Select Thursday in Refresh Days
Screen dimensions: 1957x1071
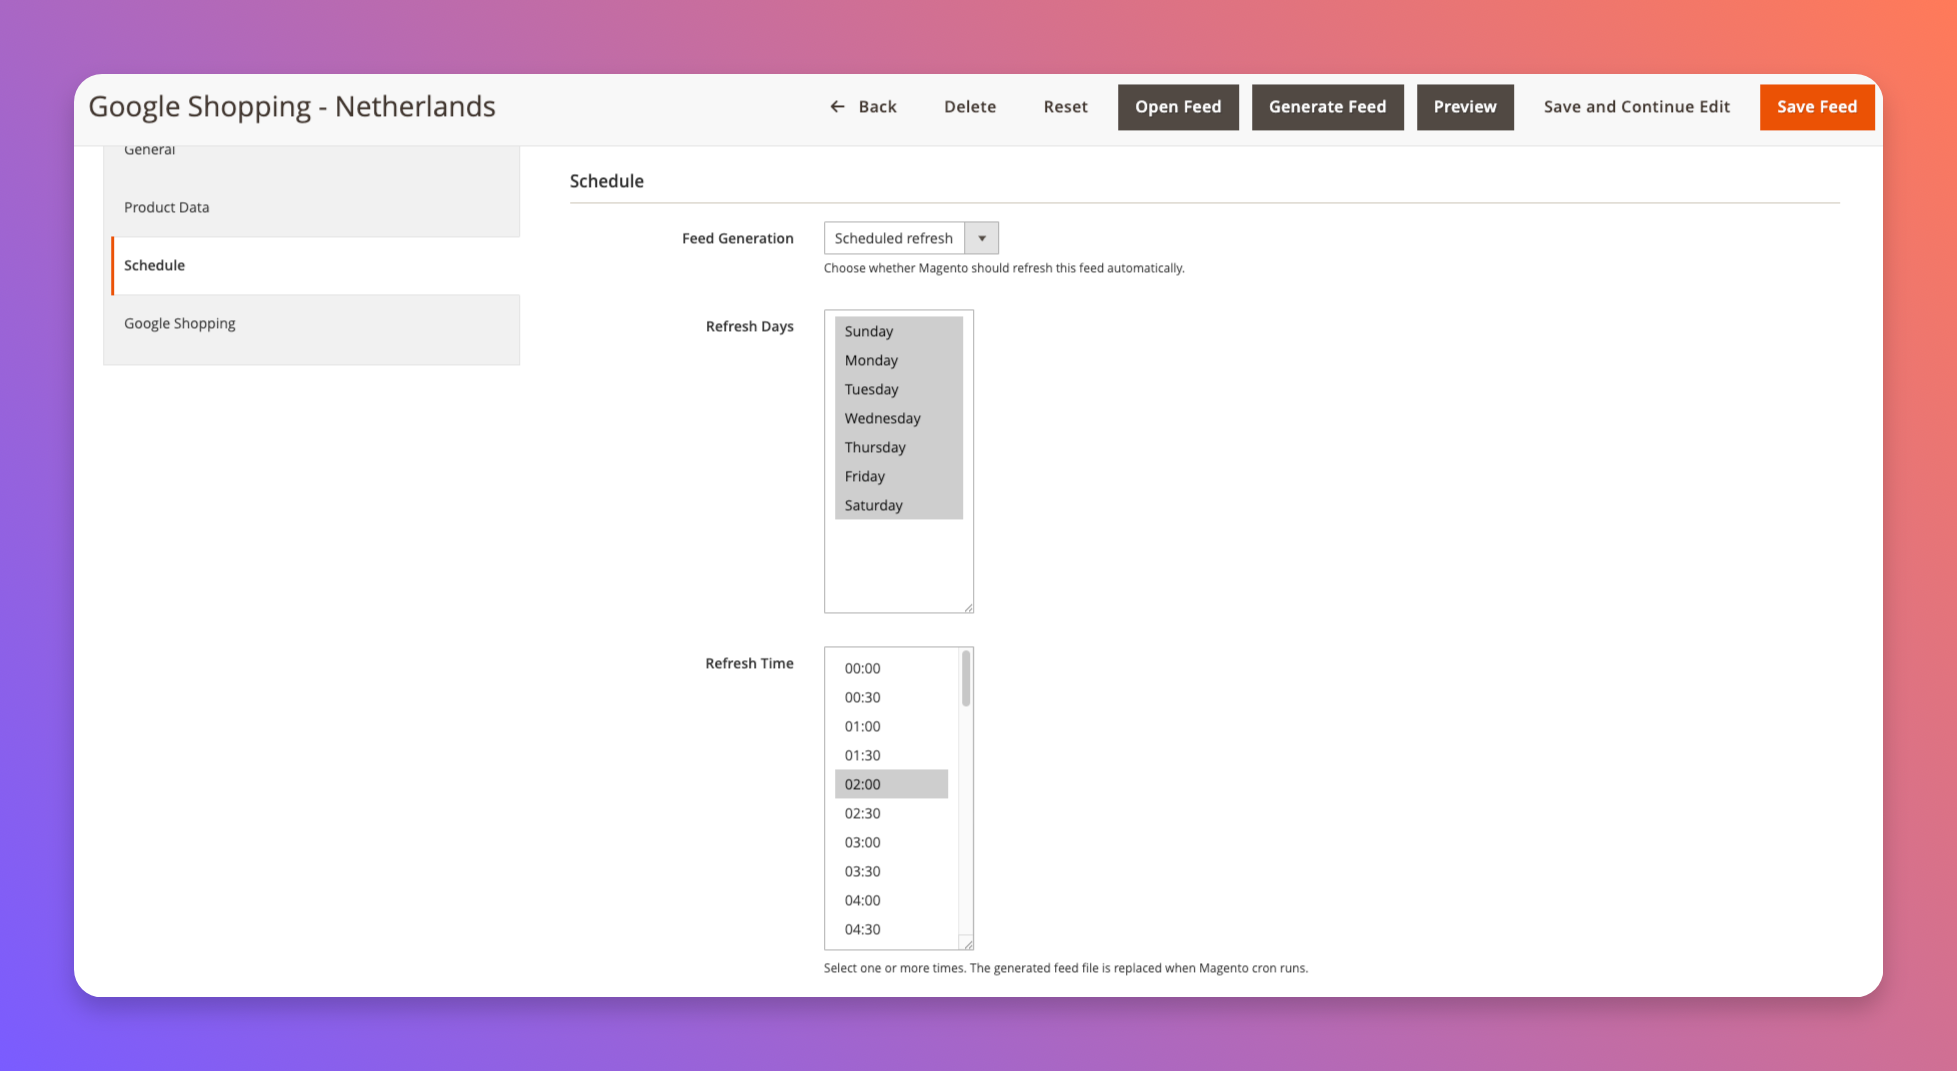point(898,447)
